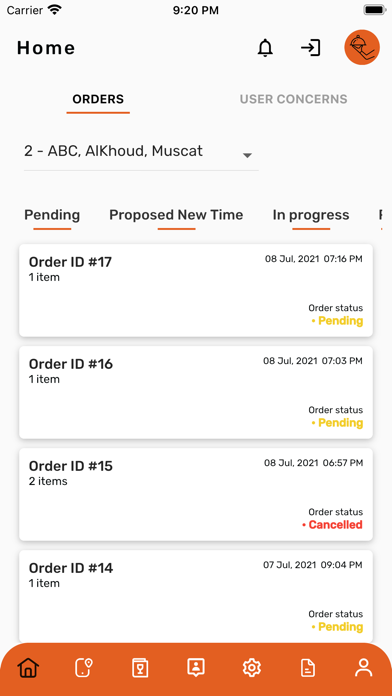Open the orange restaurant profile avatar
The width and height of the screenshot is (392, 696).
pos(362,47)
